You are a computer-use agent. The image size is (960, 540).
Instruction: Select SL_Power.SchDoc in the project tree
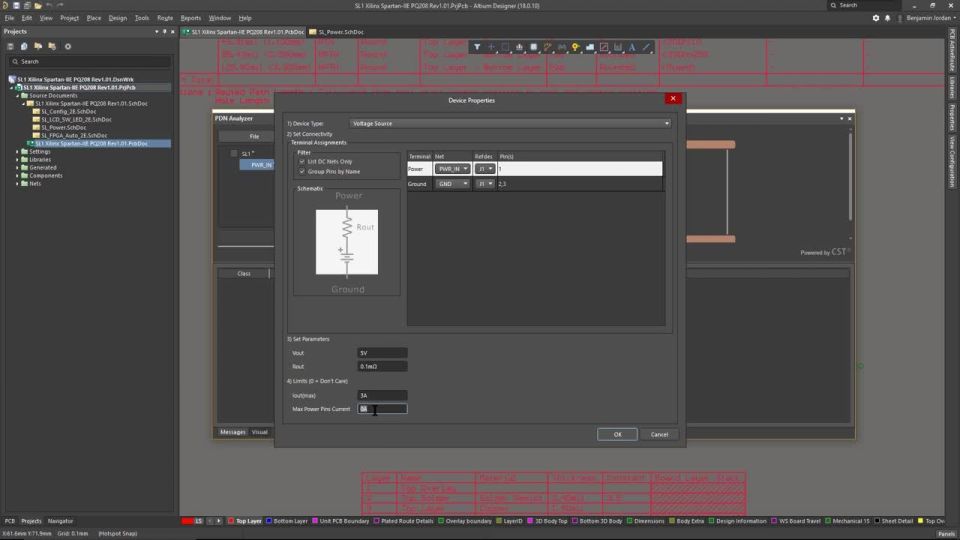(64, 127)
